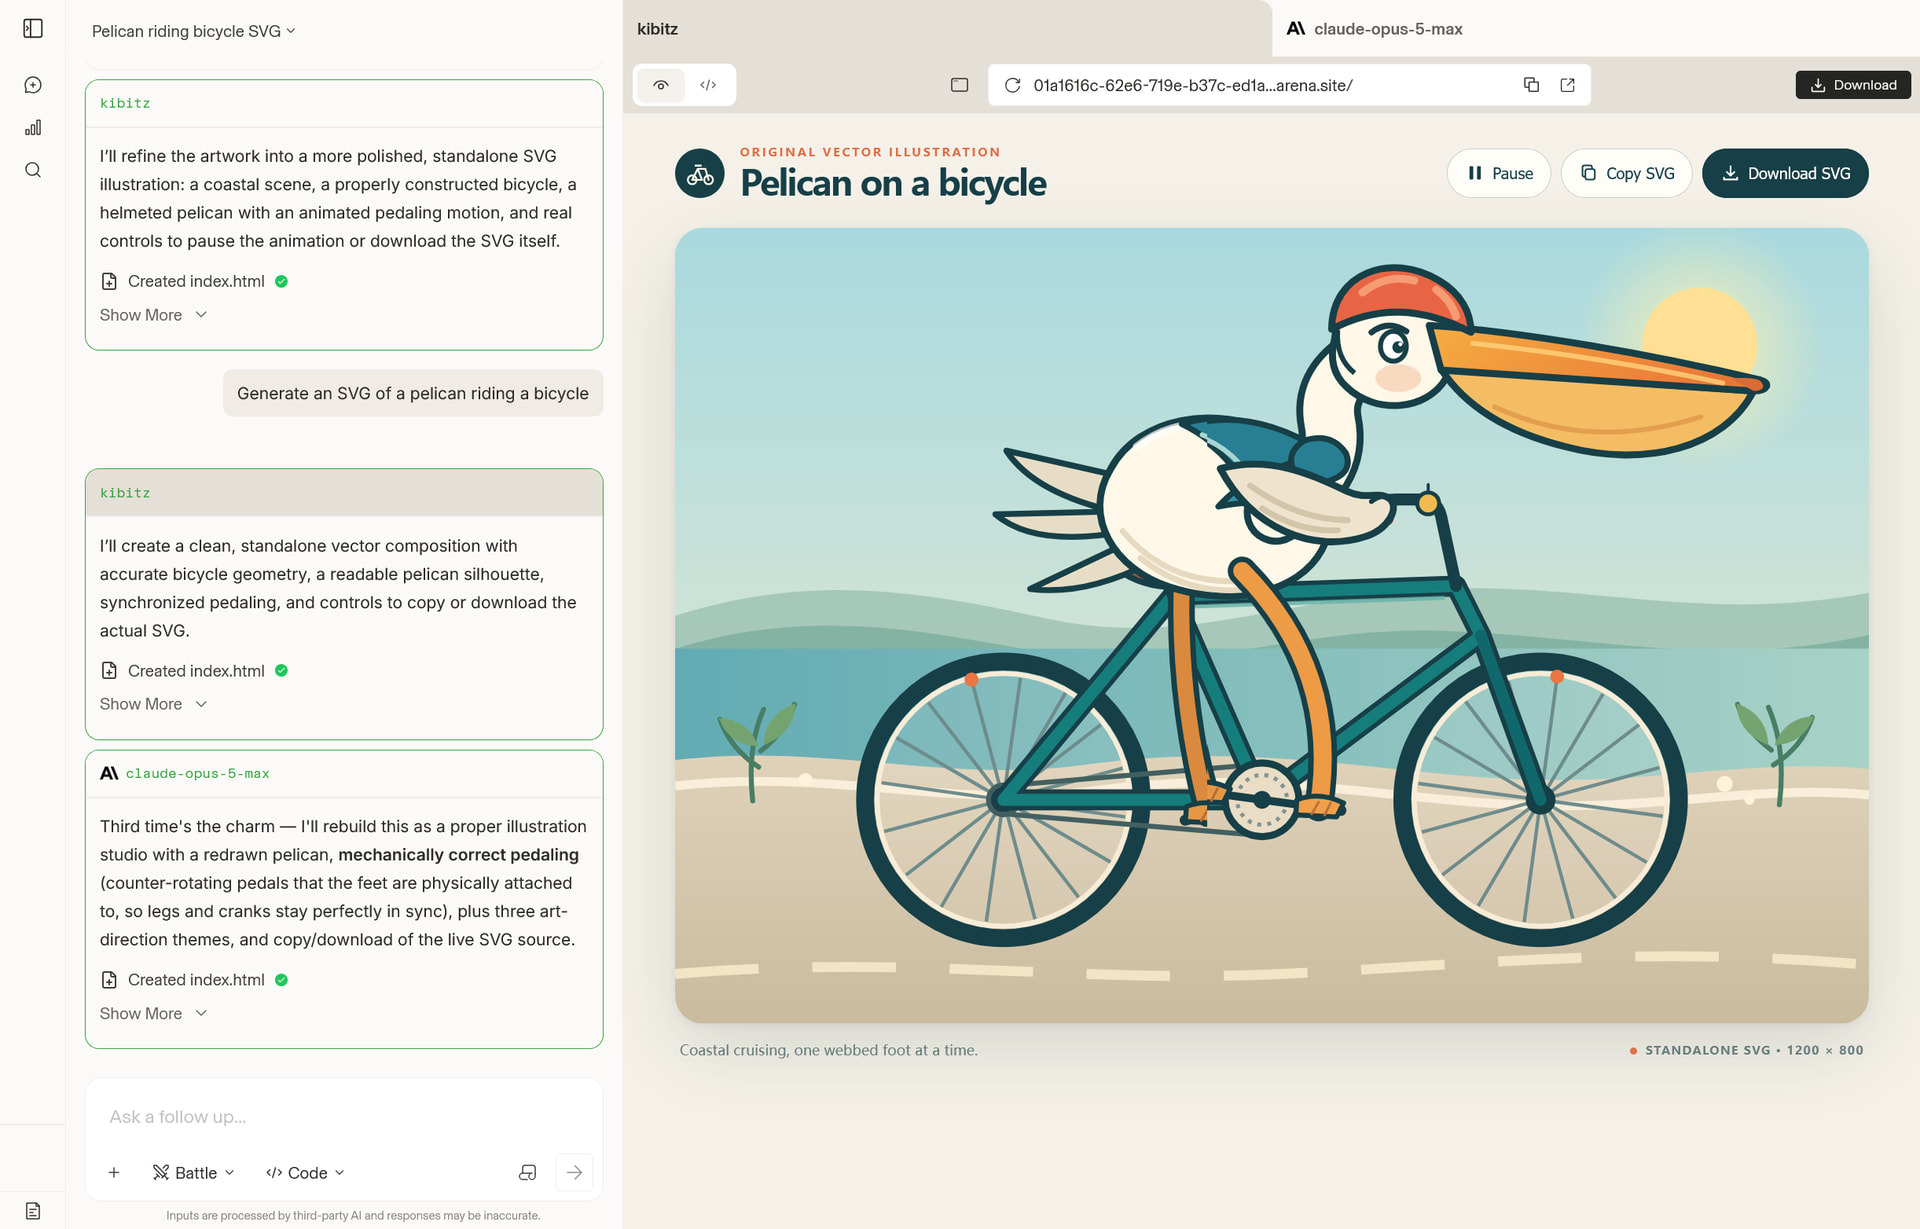
Task: Open the Battle mode dropdown
Action: pyautogui.click(x=193, y=1173)
